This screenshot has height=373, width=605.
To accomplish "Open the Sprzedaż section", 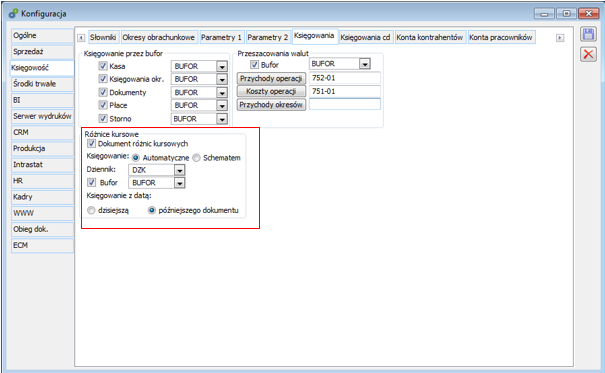I will pos(42,52).
